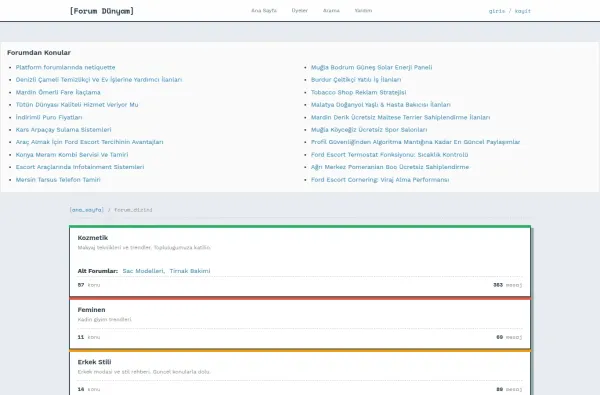This screenshot has height=395, width=600.
Task: Click the kayıt register link
Action: (523, 11)
